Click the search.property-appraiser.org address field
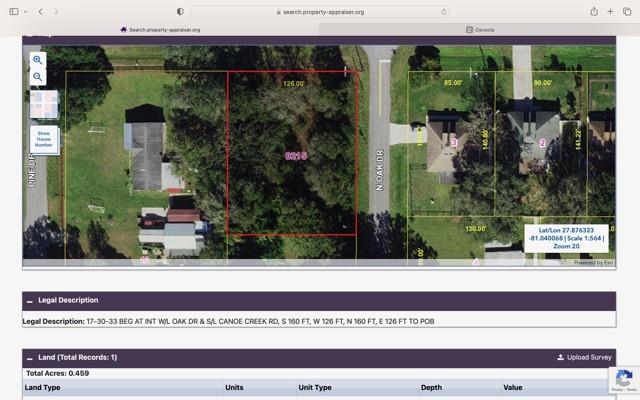 320,11
